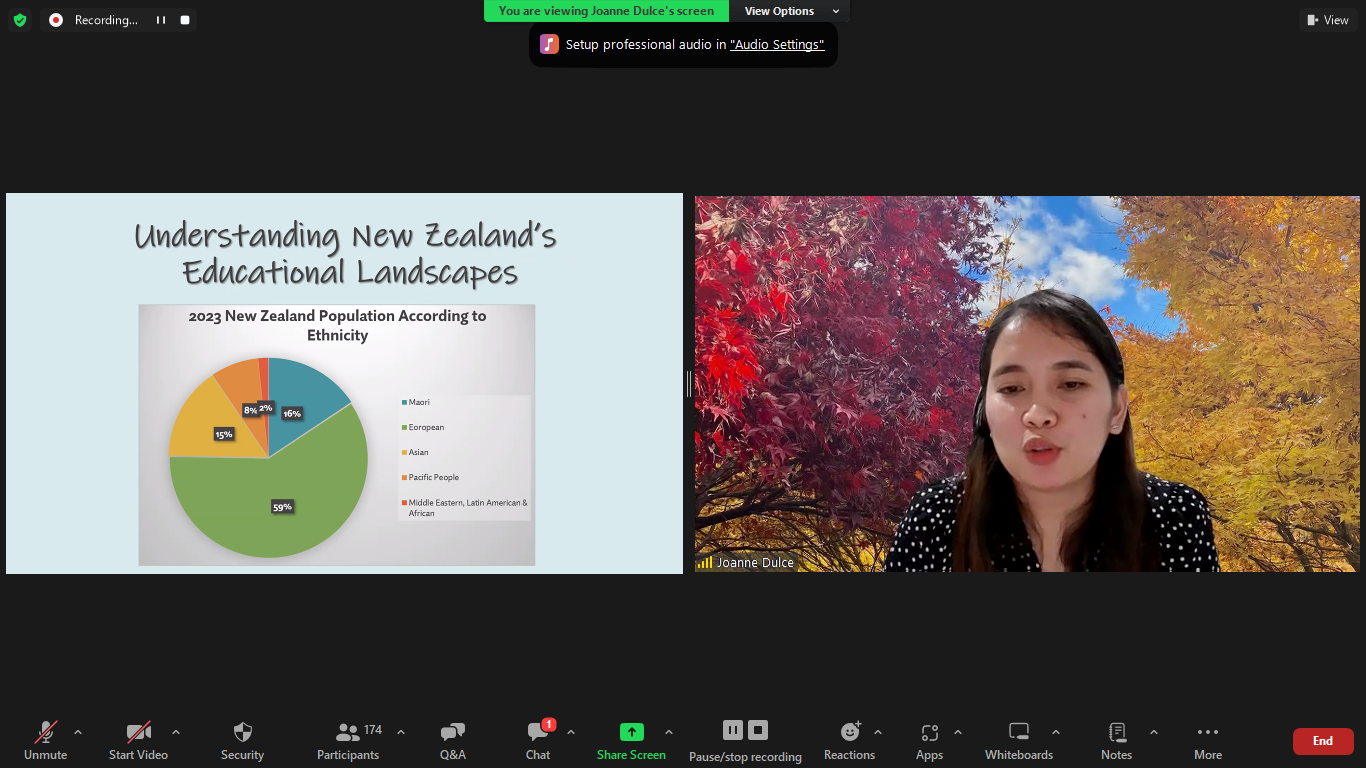
Task: Open the Notes panel
Action: (1116, 740)
